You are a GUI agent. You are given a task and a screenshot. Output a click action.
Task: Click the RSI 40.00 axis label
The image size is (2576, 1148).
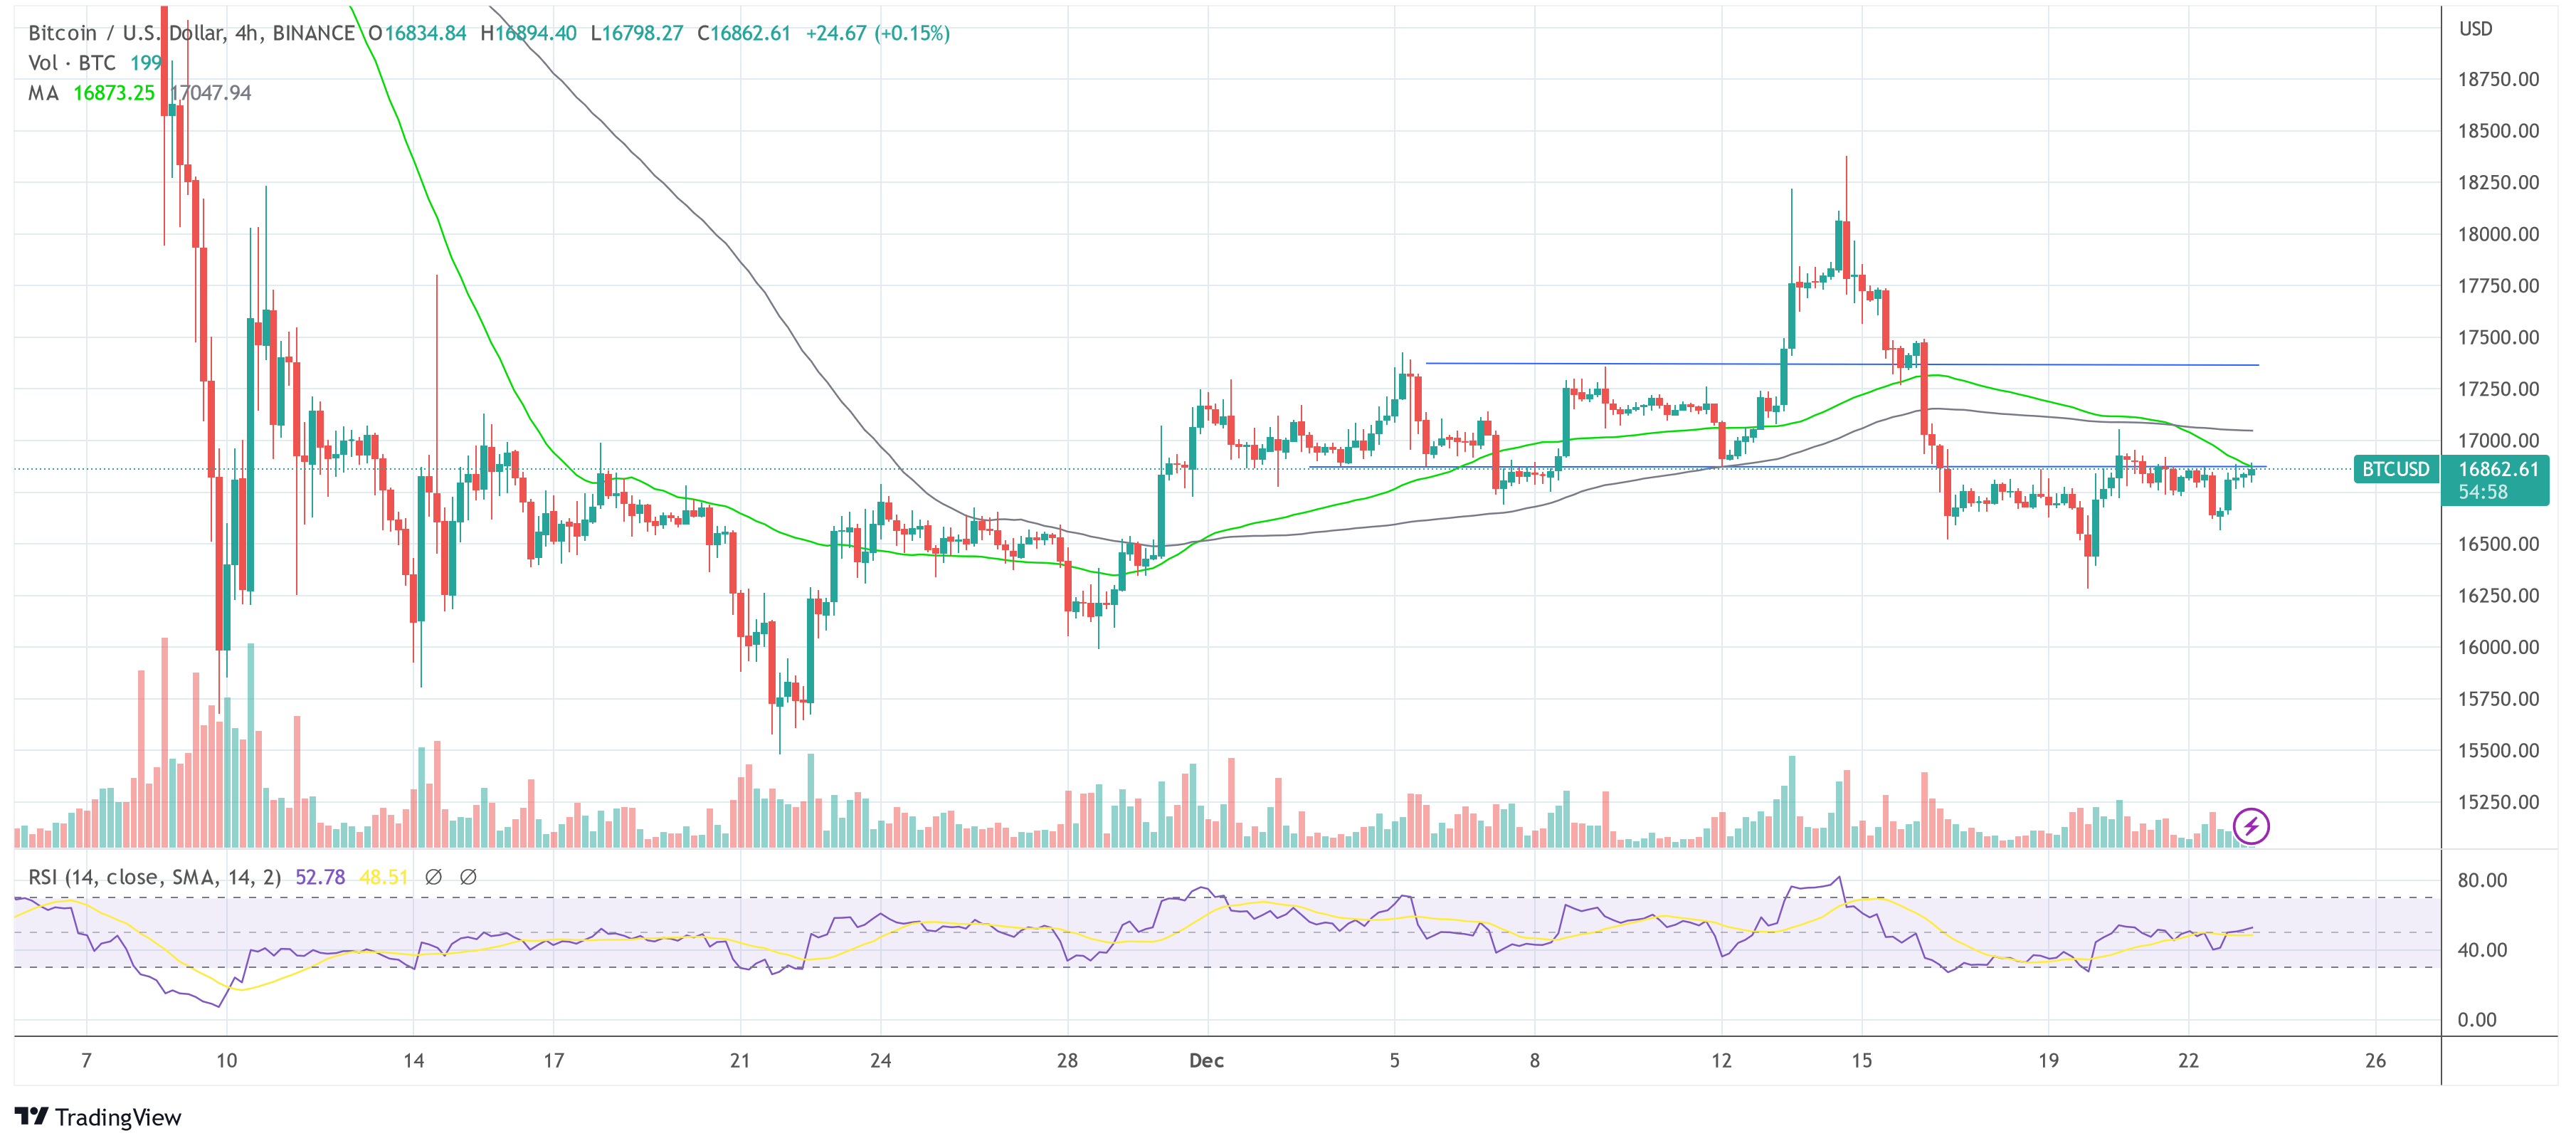pyautogui.click(x=2482, y=950)
